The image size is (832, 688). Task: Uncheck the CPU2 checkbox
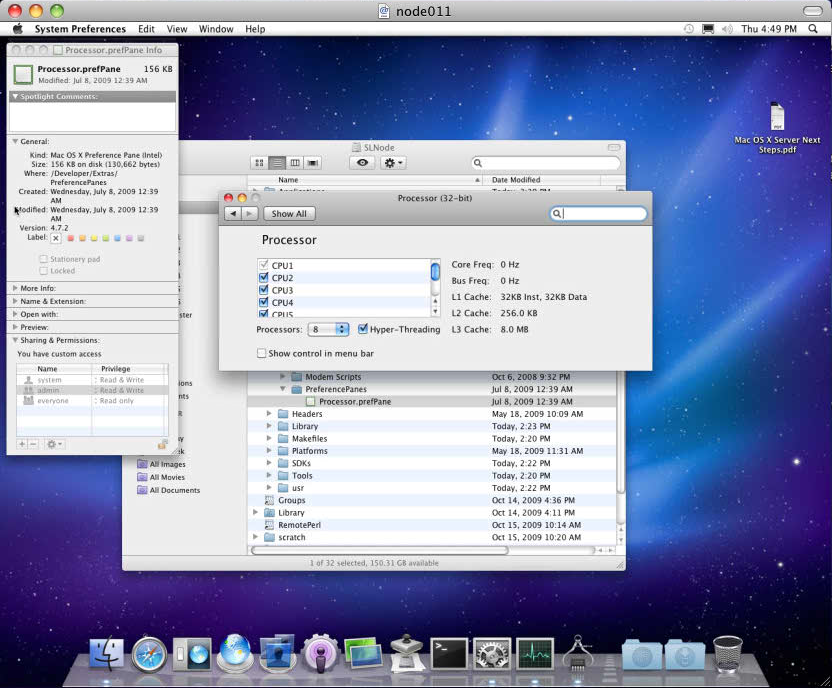(x=264, y=278)
